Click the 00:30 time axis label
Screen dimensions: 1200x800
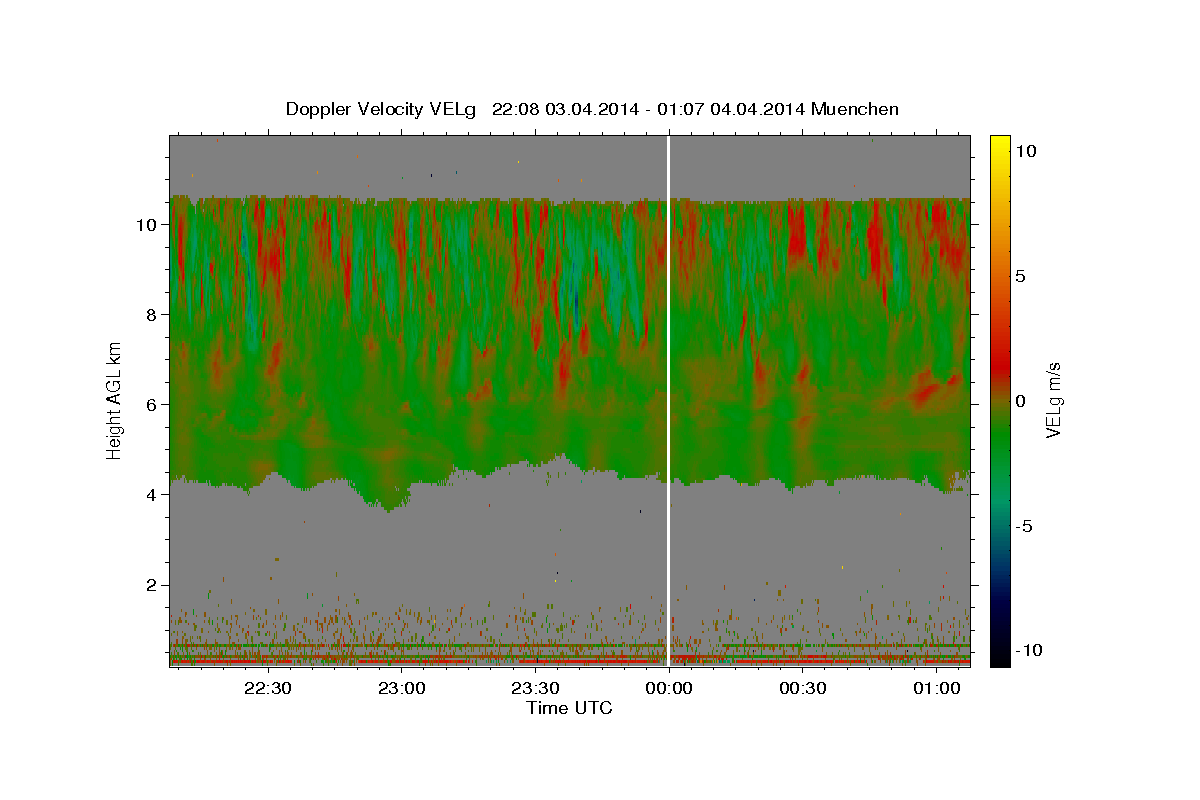[802, 688]
